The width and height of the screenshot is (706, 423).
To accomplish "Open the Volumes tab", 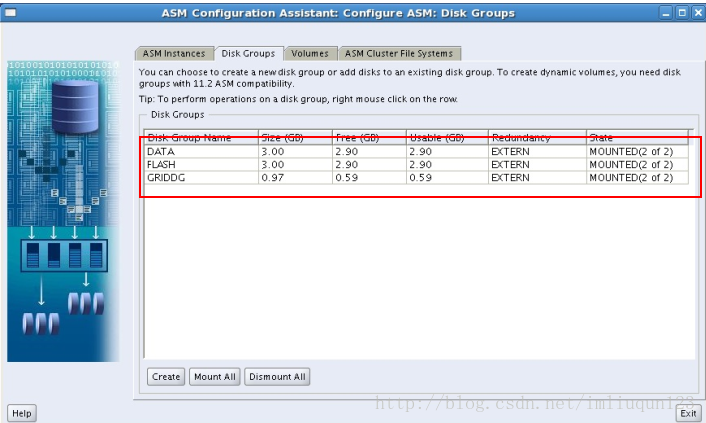I will (310, 54).
